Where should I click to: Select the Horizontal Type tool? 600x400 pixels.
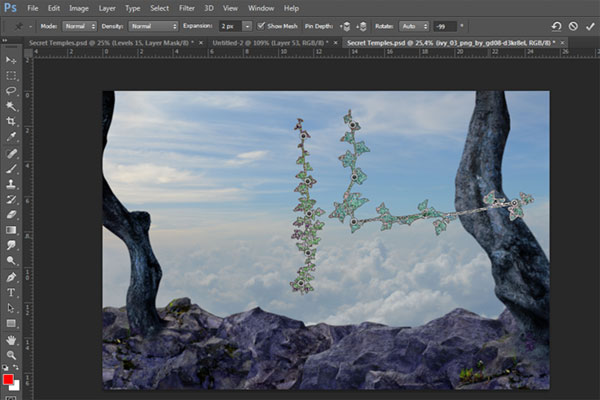11,292
